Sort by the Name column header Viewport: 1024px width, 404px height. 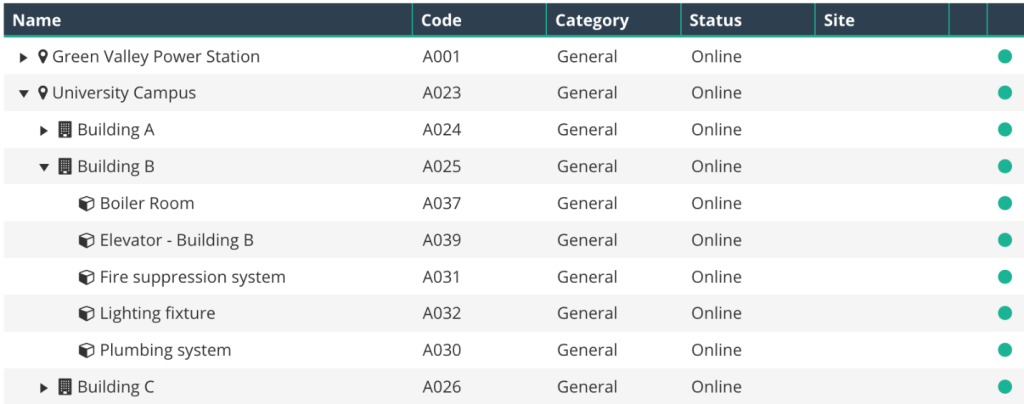coord(37,20)
